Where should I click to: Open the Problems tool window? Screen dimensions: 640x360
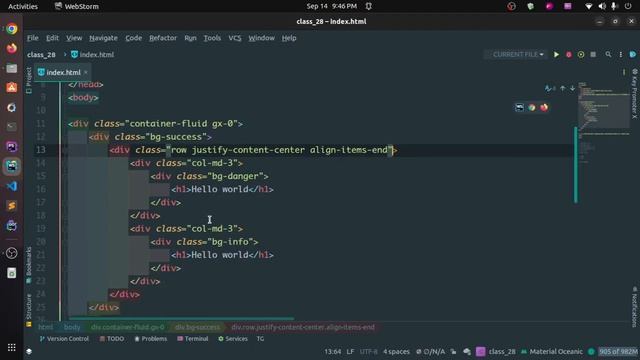151,339
